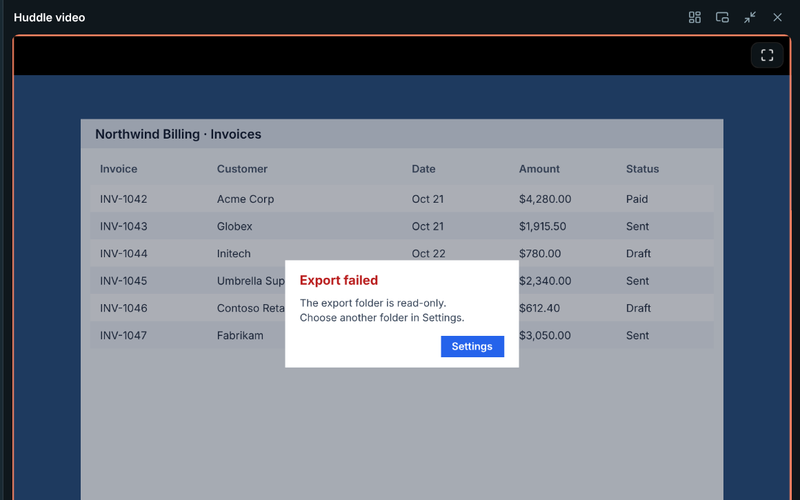Screen dimensions: 800x500
Task: Expand shared screen to fullscreen
Action: pyautogui.click(x=767, y=55)
